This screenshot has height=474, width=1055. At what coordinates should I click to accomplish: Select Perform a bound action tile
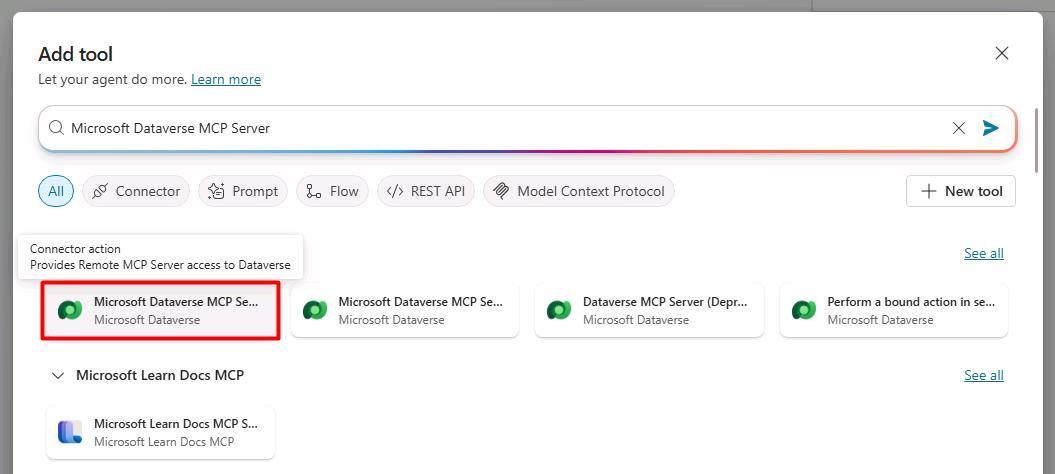coord(894,310)
